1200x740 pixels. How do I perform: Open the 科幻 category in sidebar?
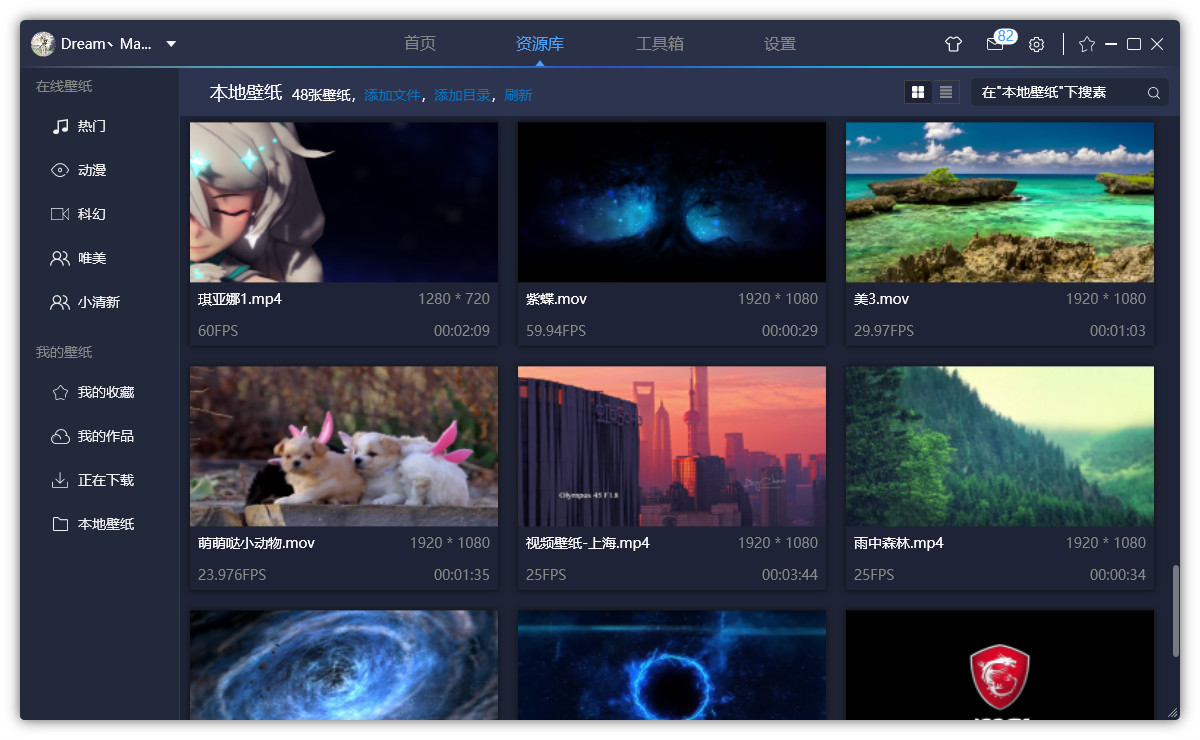[x=92, y=214]
